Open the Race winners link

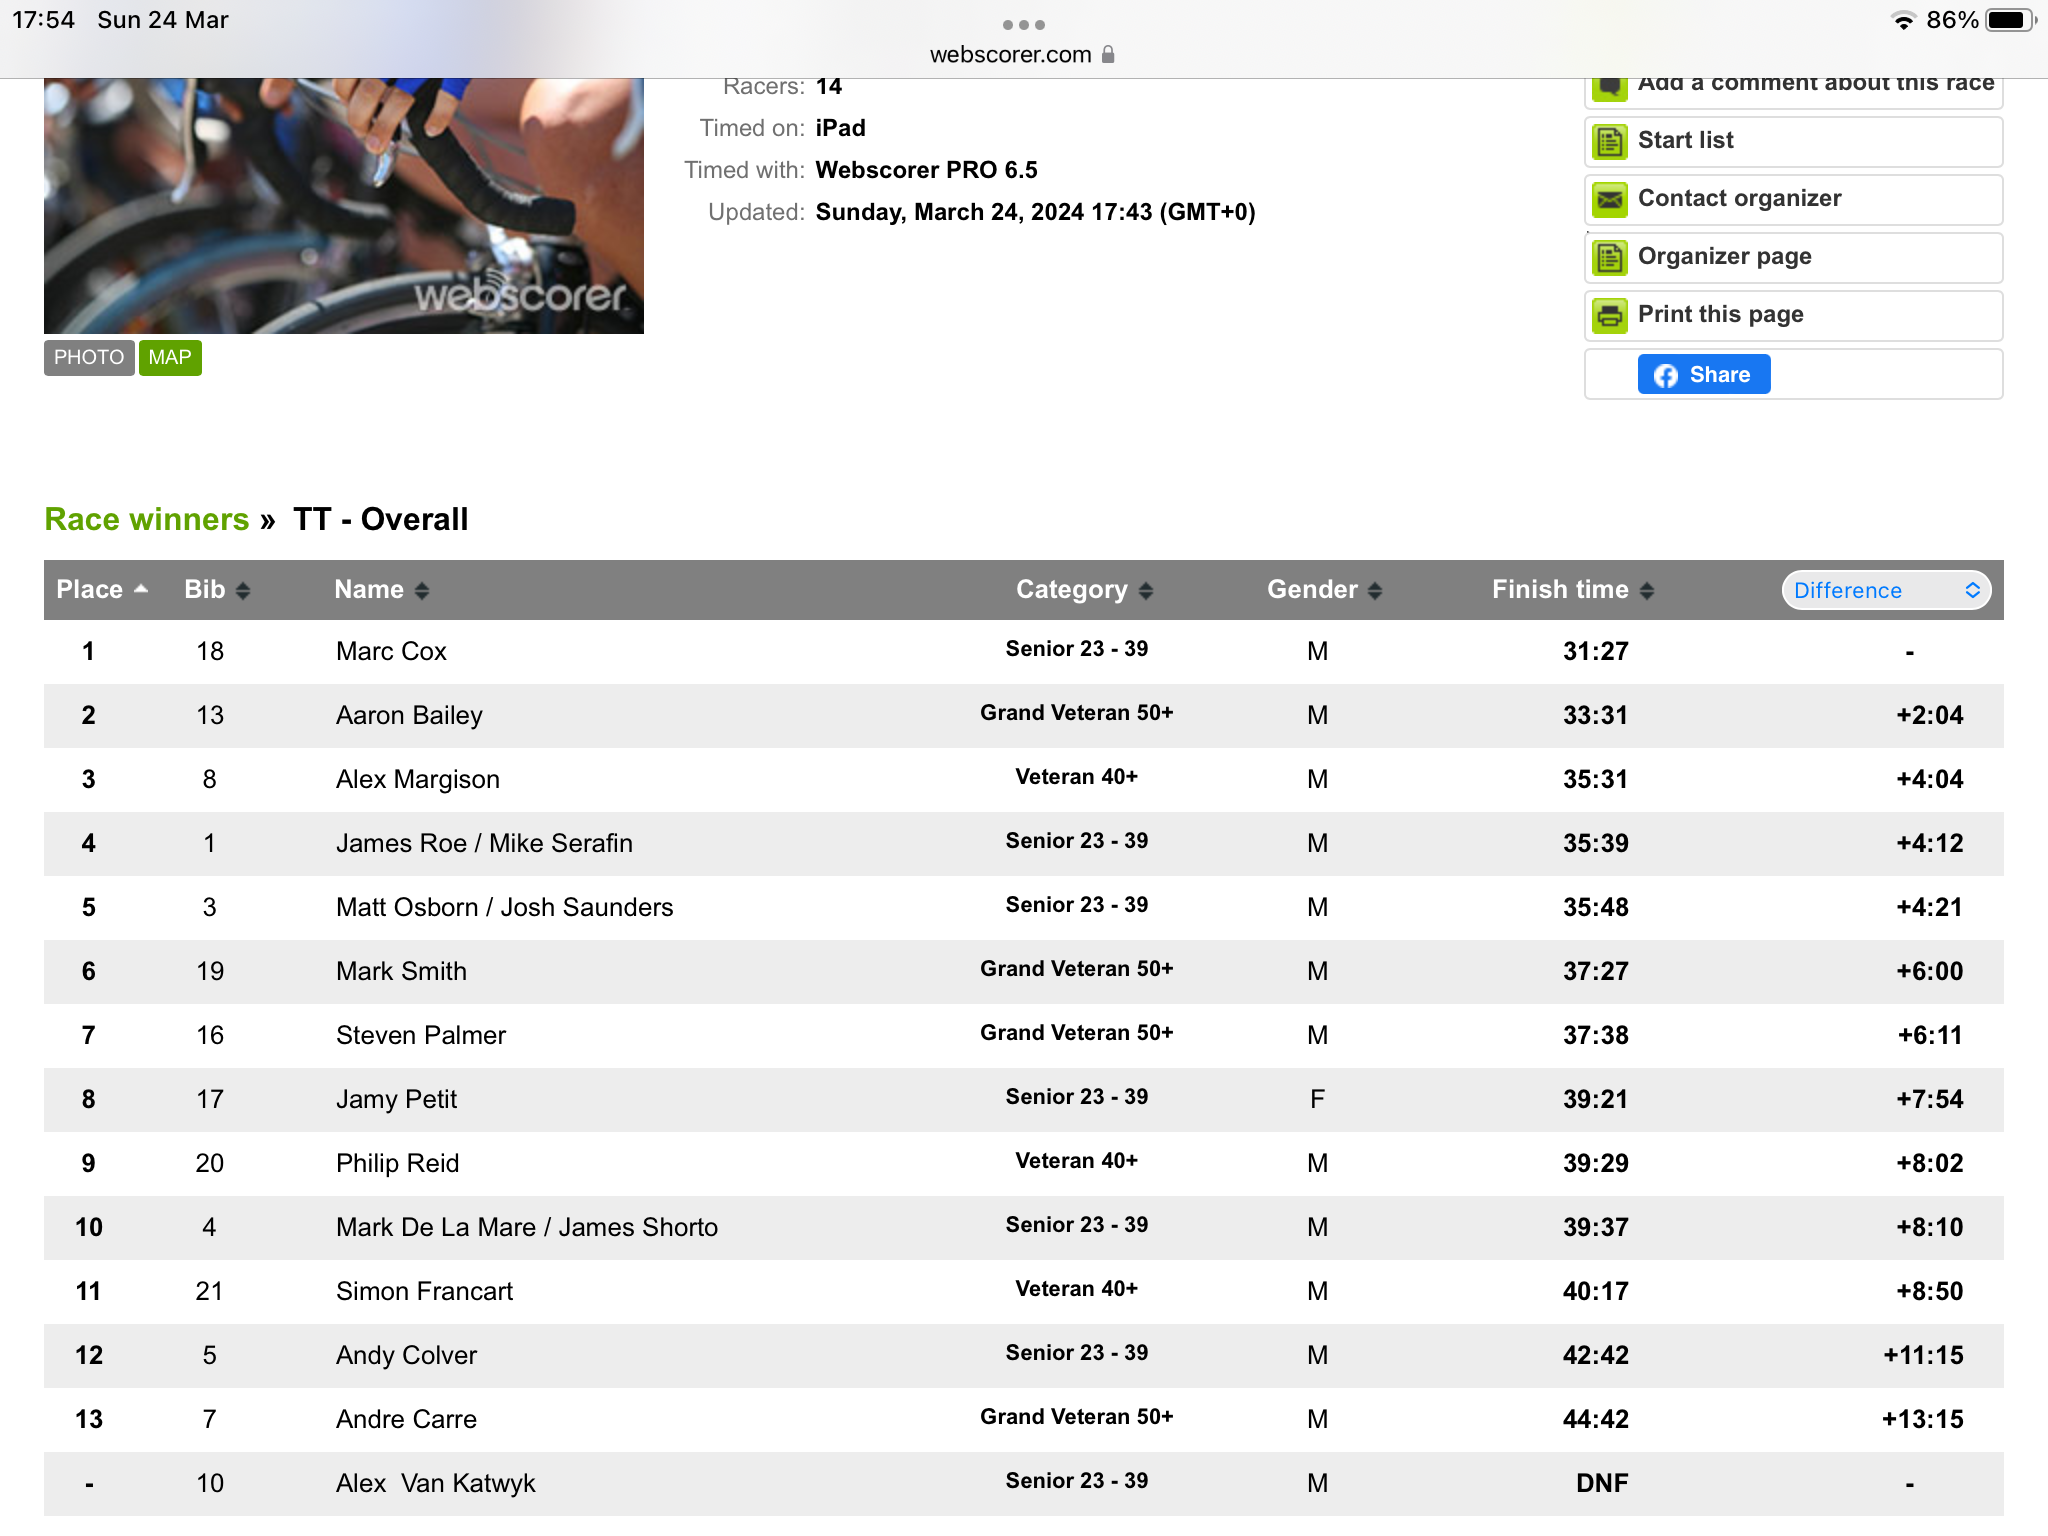[x=147, y=519]
